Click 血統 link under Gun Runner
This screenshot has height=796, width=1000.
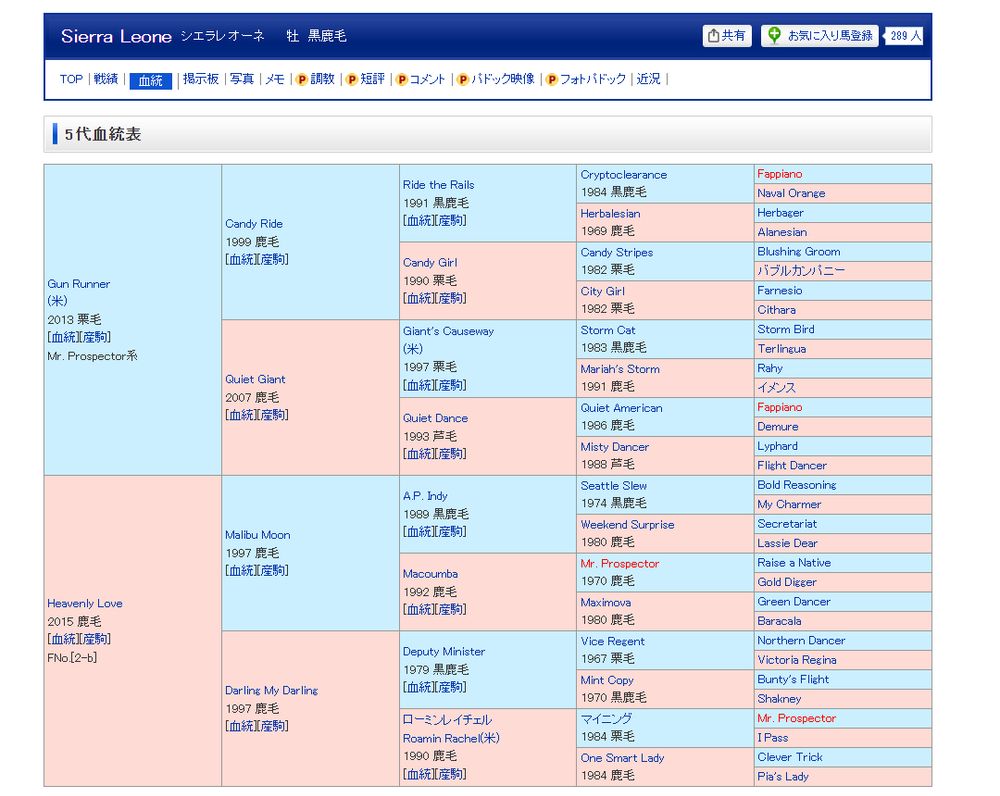click(62, 337)
